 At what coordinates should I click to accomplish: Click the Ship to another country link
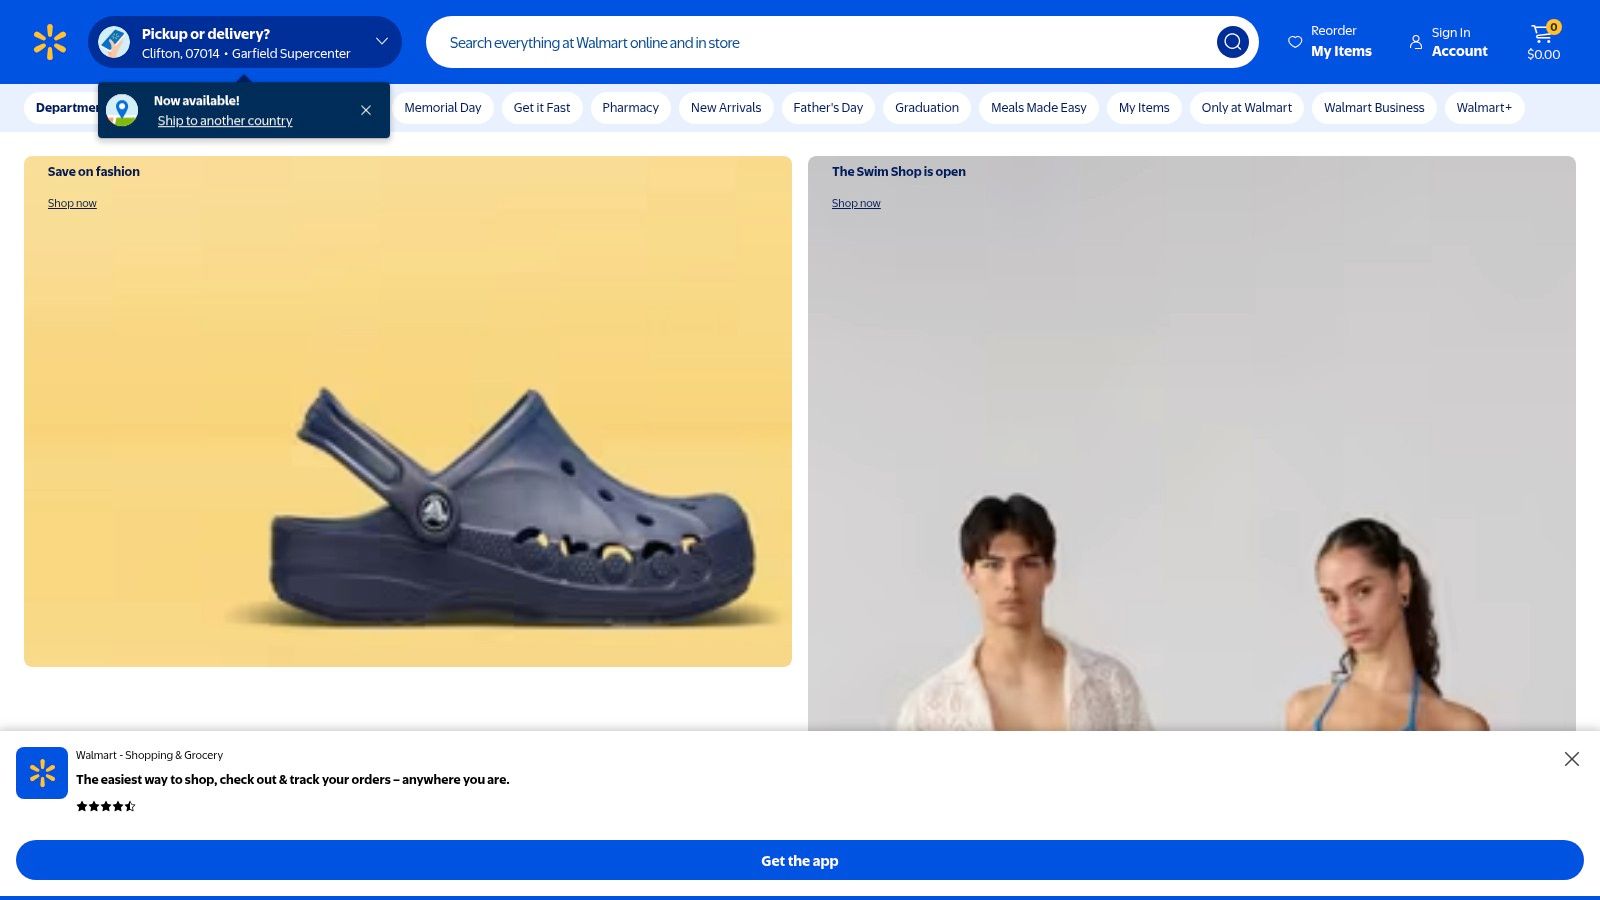(x=225, y=121)
